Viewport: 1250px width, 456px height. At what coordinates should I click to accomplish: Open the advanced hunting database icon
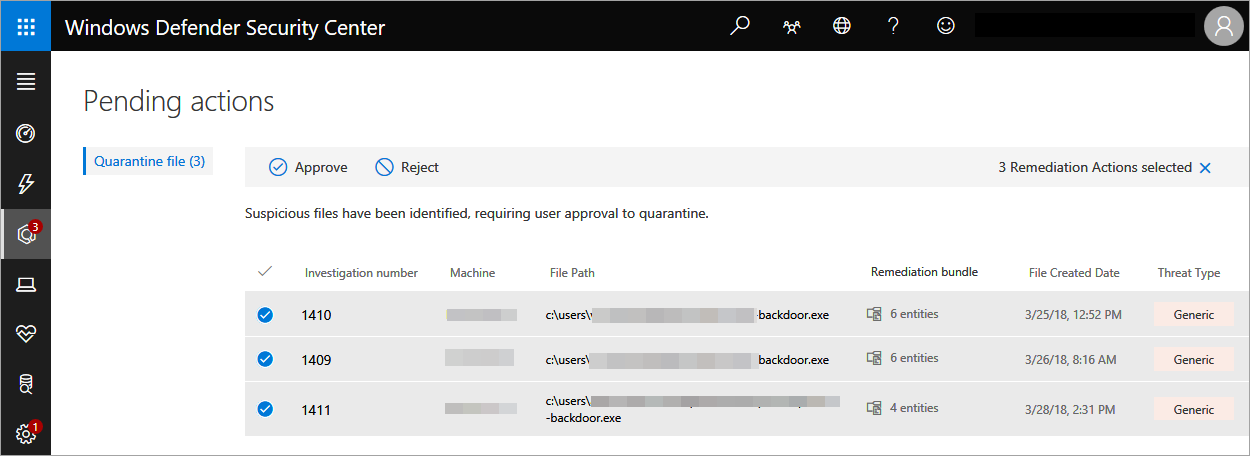pyautogui.click(x=26, y=383)
